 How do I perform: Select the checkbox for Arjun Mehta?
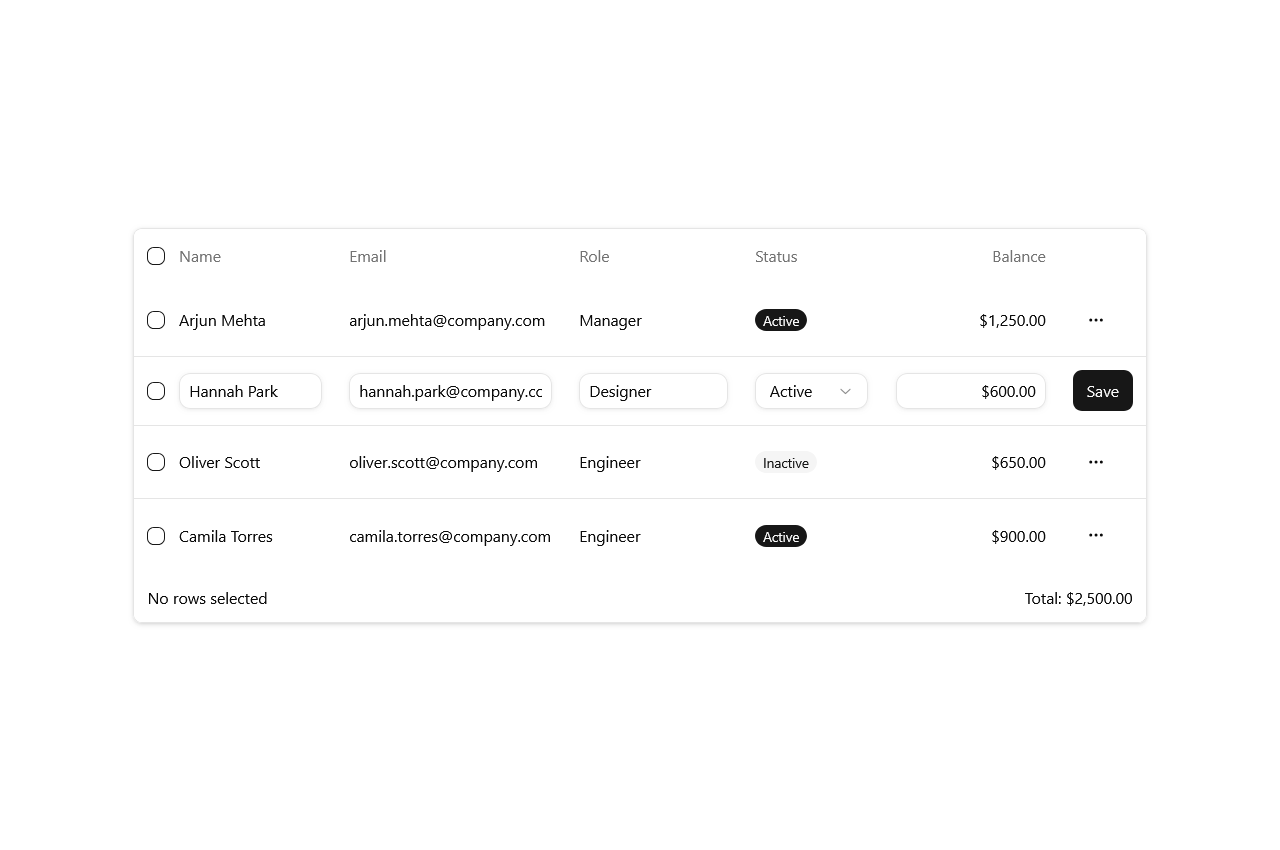coord(156,320)
